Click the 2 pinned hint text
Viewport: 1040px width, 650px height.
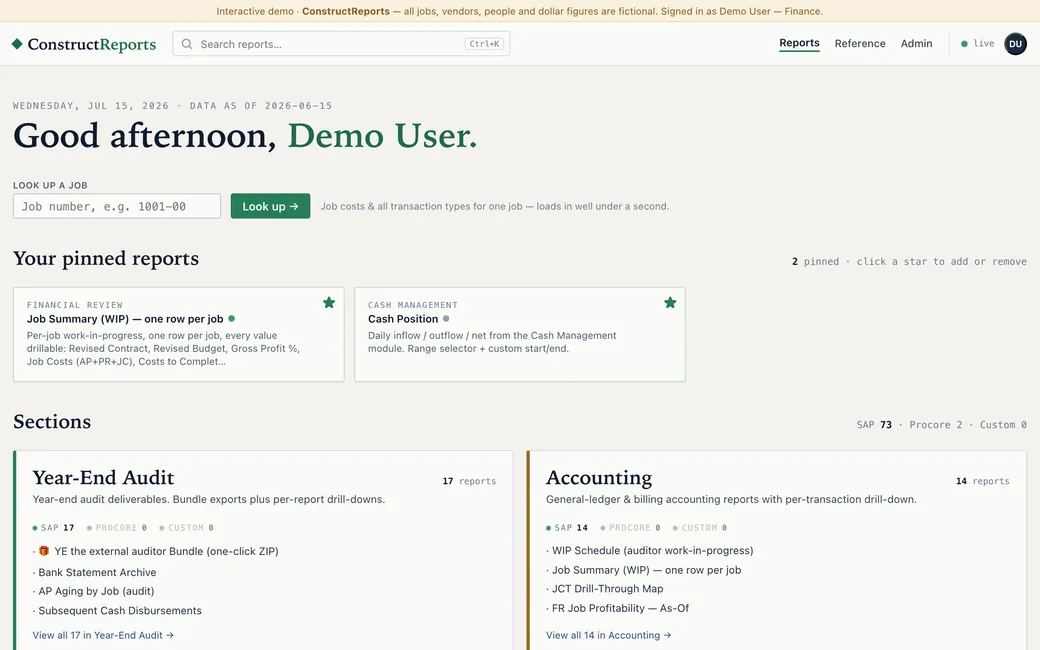tap(909, 261)
